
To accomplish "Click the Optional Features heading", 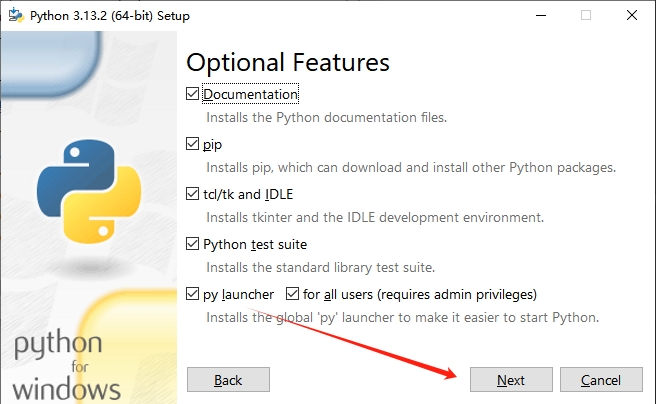I will (x=288, y=62).
